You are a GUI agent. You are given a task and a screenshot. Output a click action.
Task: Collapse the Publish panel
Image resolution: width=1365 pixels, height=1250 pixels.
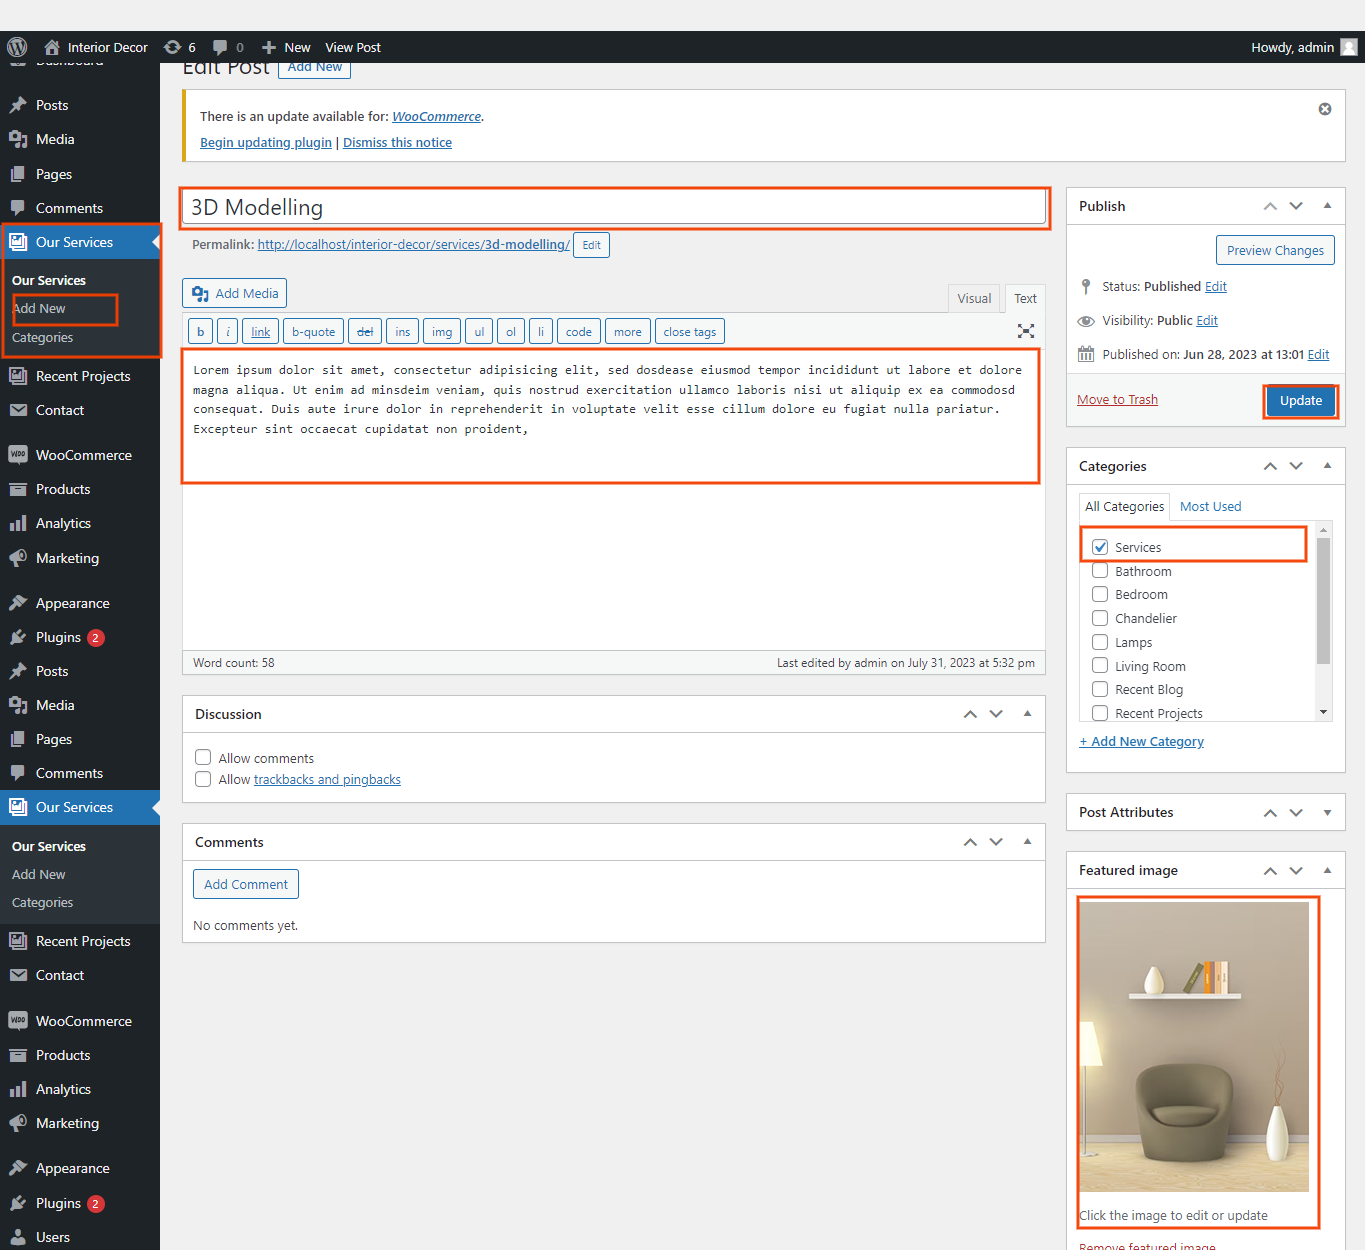pos(1327,206)
